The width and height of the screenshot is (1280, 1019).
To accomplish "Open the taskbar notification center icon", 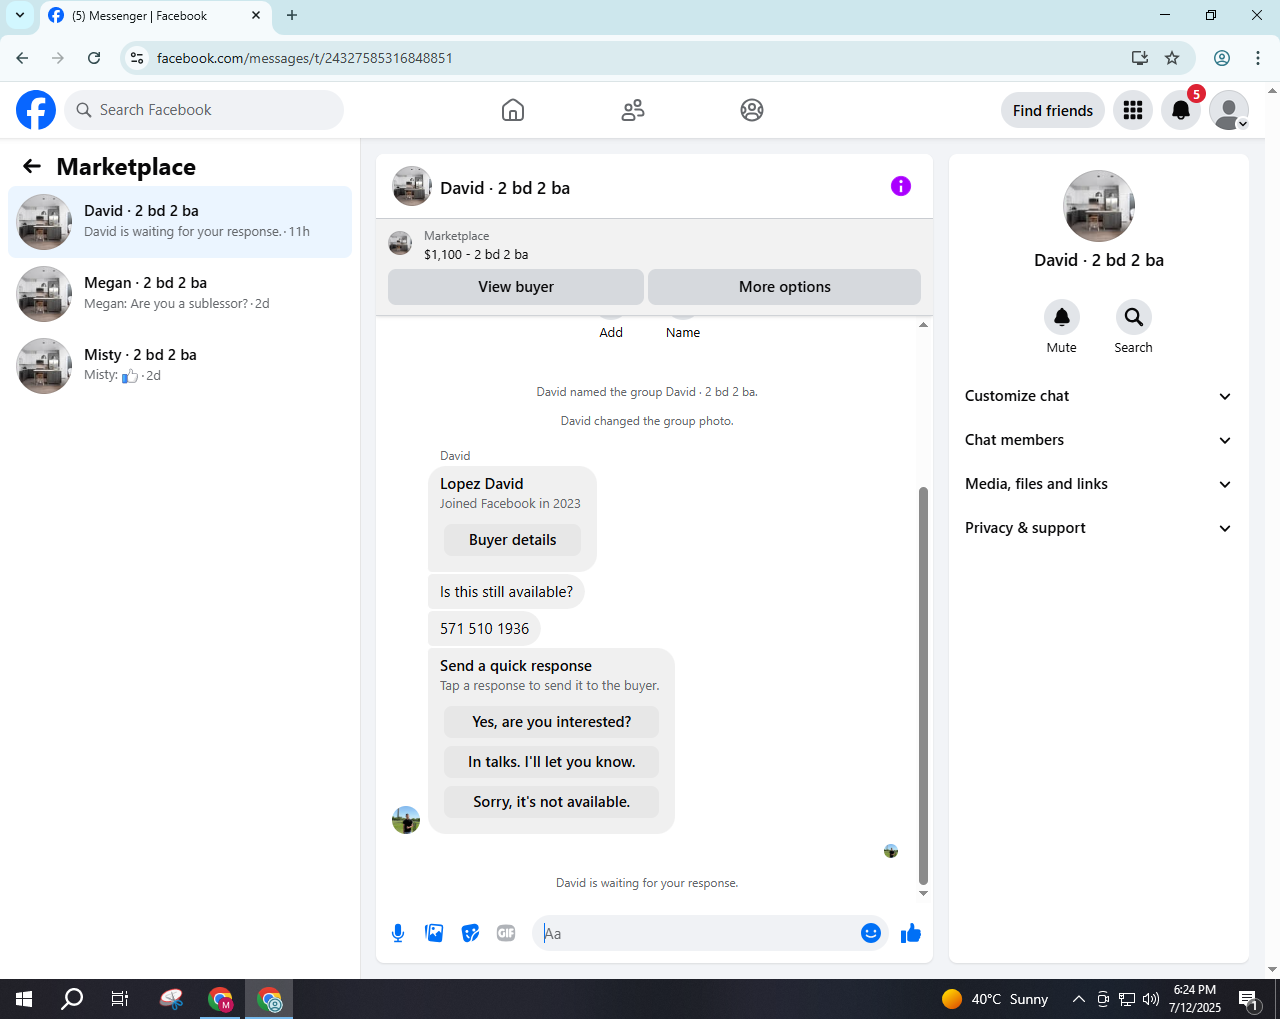I will 1248,999.
